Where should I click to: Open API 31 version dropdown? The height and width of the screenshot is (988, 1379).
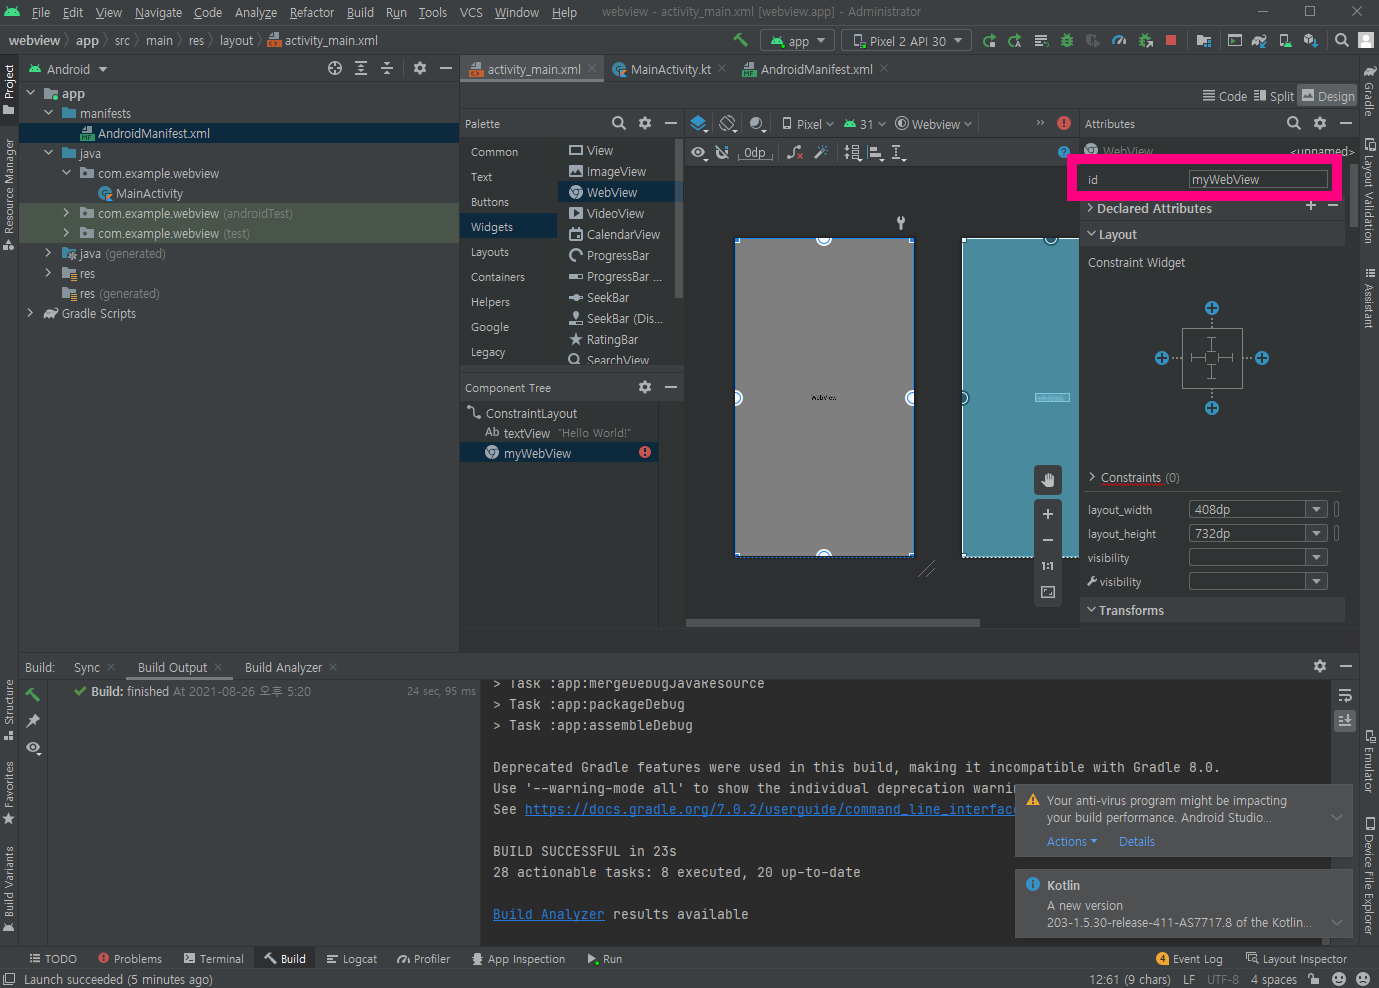pyautogui.click(x=865, y=124)
